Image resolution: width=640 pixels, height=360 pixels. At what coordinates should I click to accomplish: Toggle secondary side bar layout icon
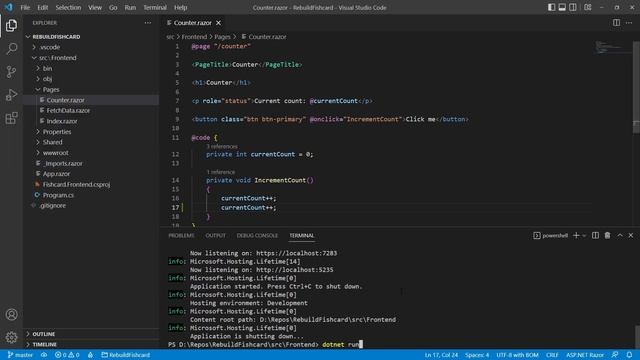coord(573,7)
